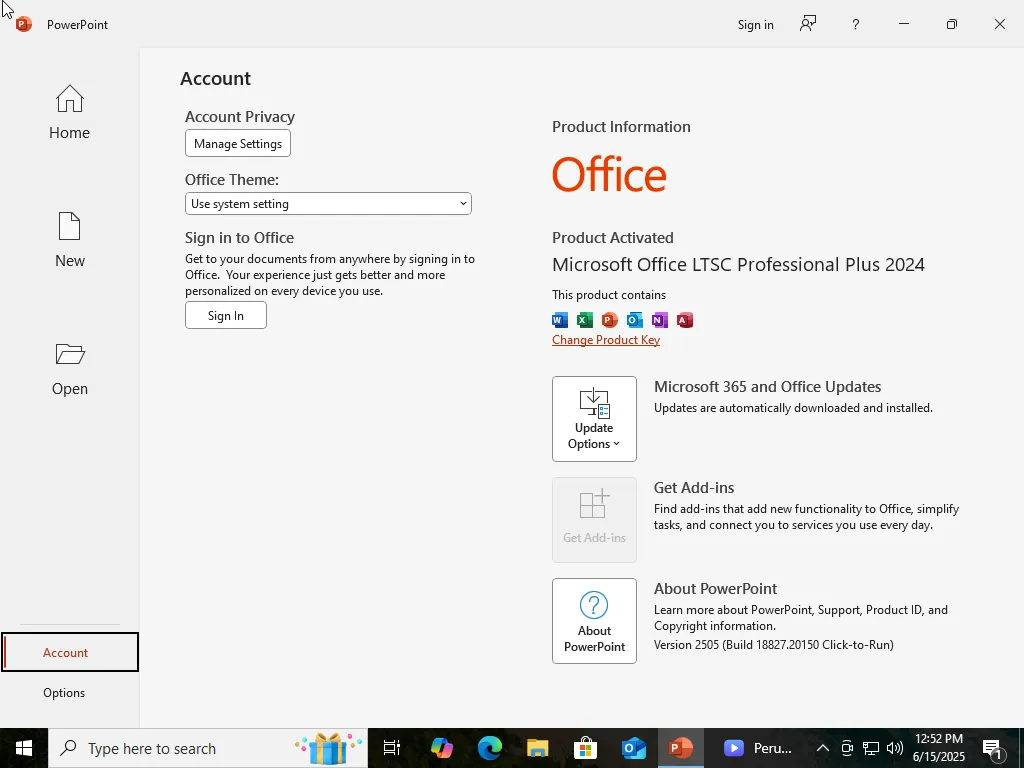Viewport: 1024px width, 768px height.
Task: Open Help question mark in title bar
Action: pyautogui.click(x=856, y=24)
